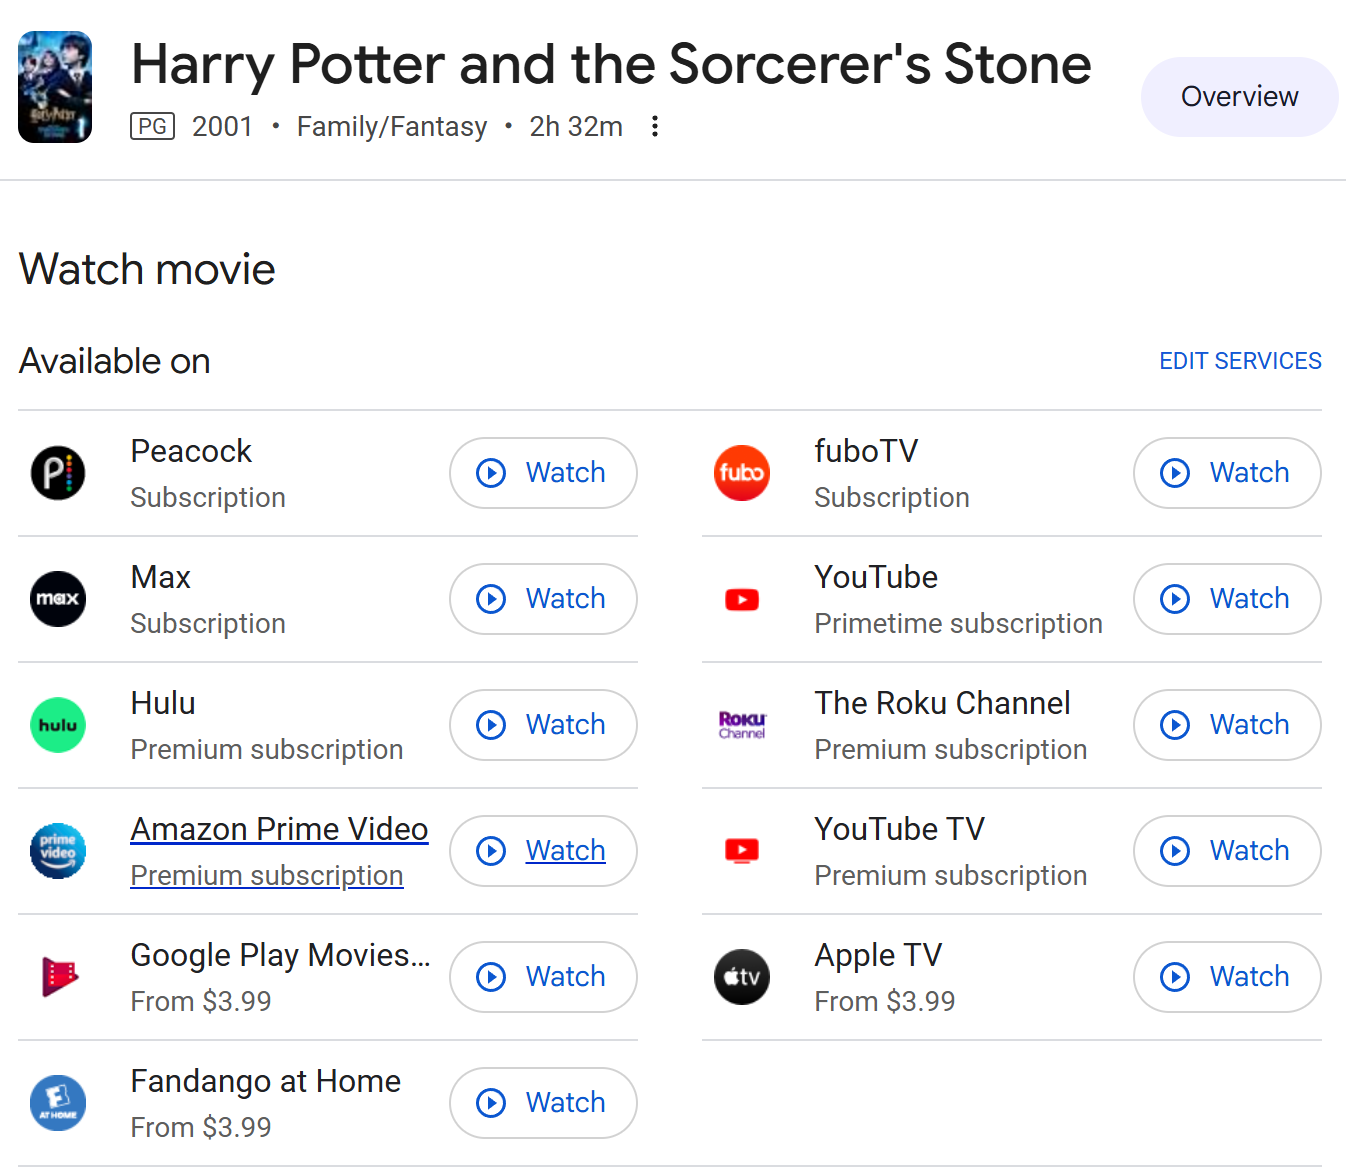
Task: Click 'From $3.99' under Google Play Movies
Action: (x=200, y=1001)
